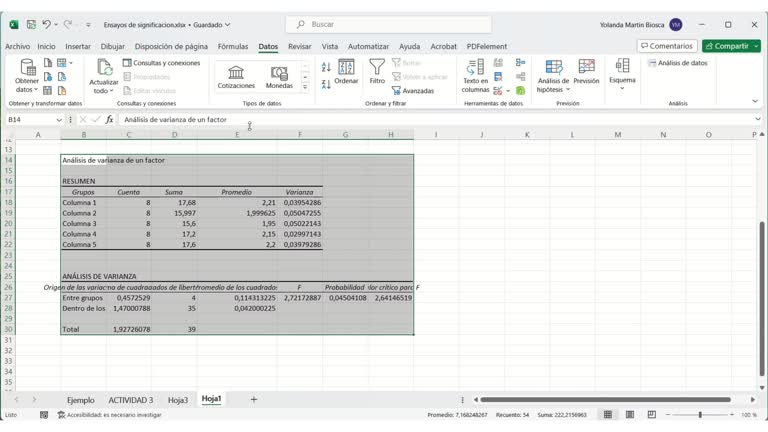This screenshot has width=768, height=432.
Task: Click the insert function fx icon
Action: pos(109,120)
